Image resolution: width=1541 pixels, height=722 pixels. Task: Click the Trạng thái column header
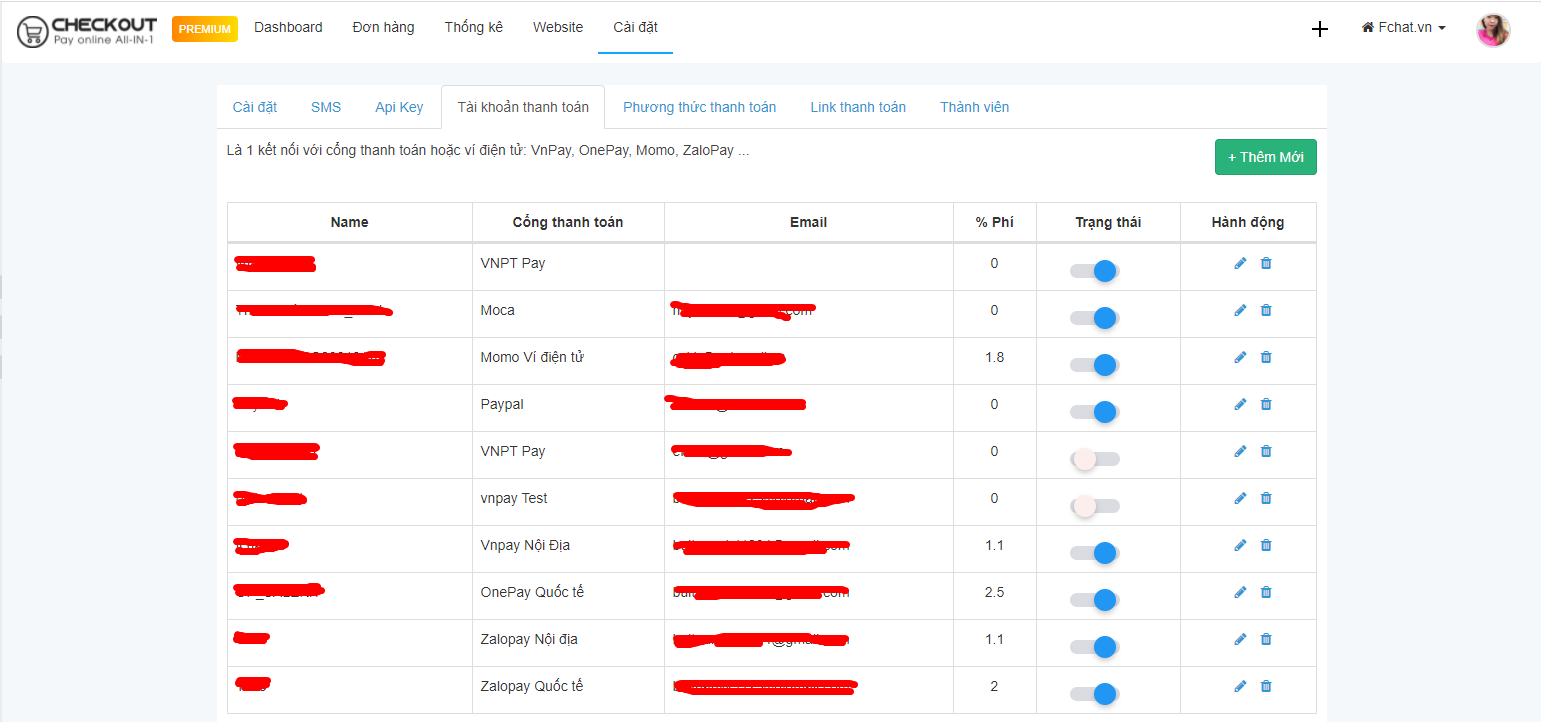click(1109, 222)
